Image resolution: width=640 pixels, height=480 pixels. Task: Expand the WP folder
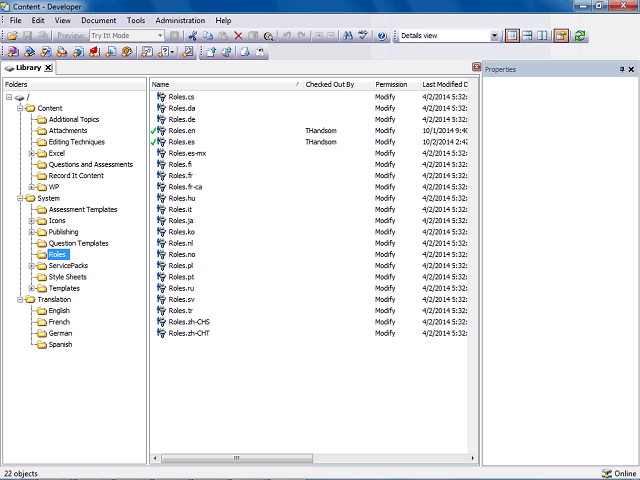[31, 187]
